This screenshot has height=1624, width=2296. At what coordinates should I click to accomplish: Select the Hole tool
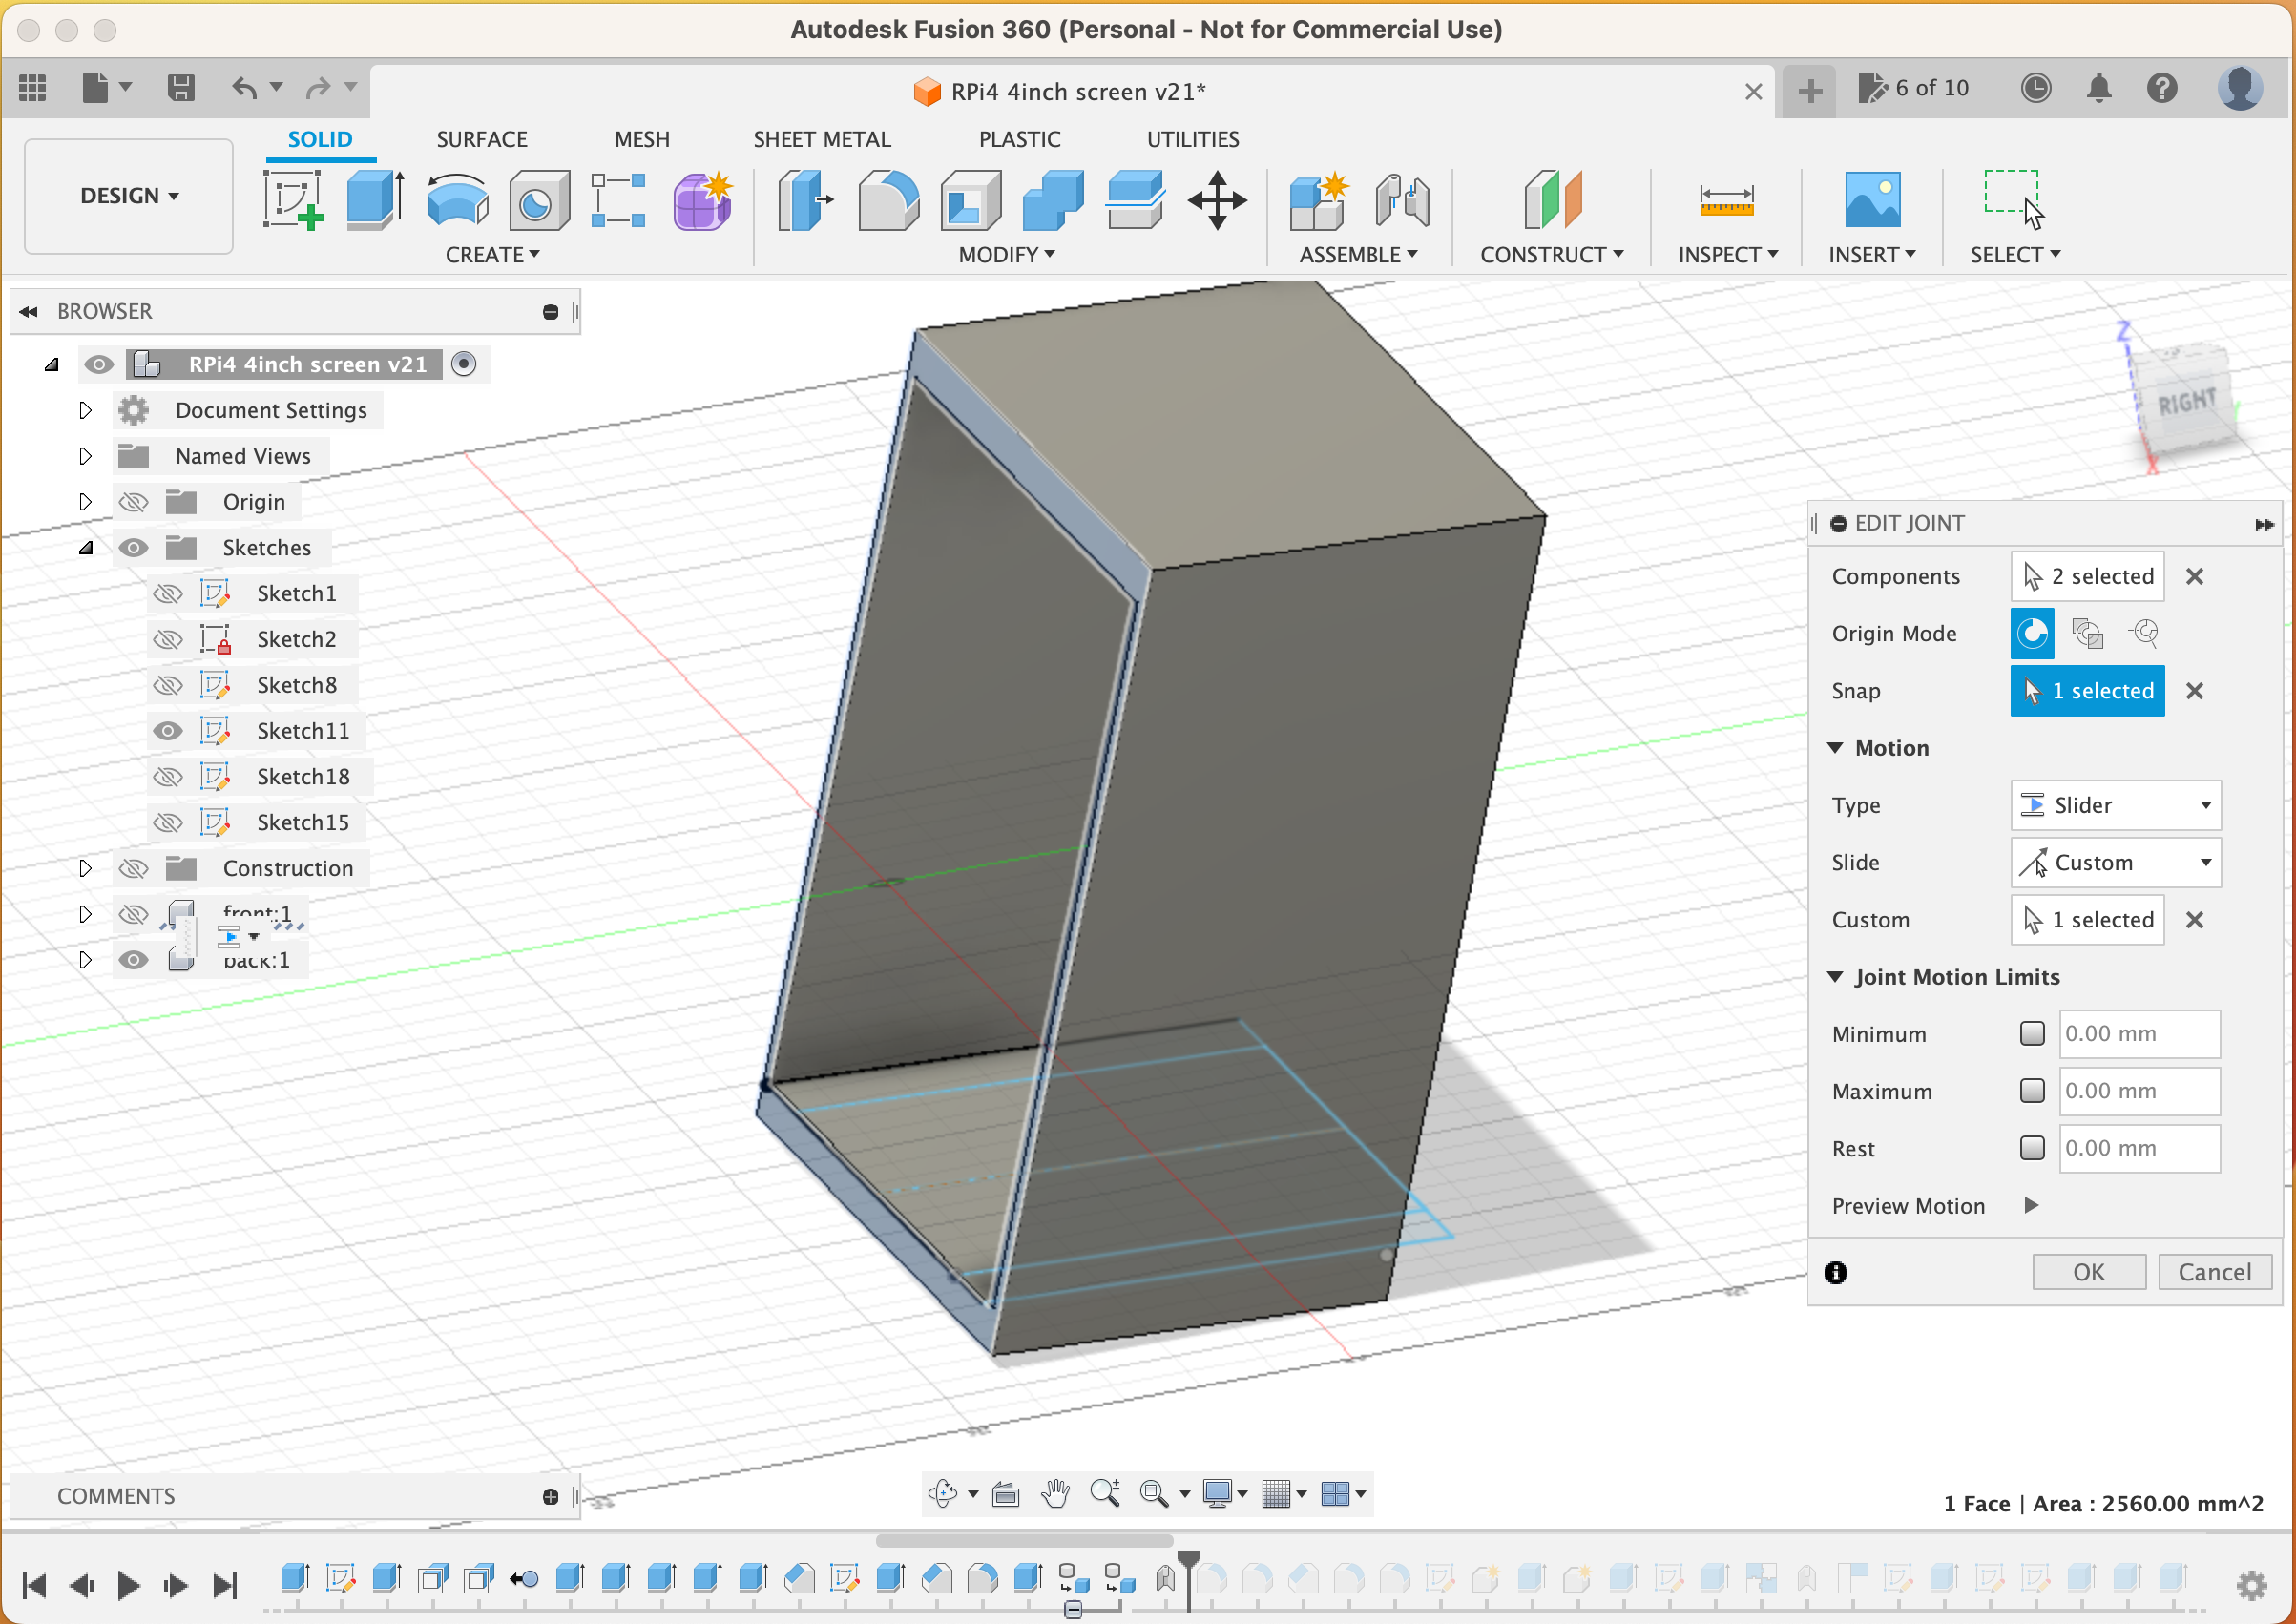point(539,198)
